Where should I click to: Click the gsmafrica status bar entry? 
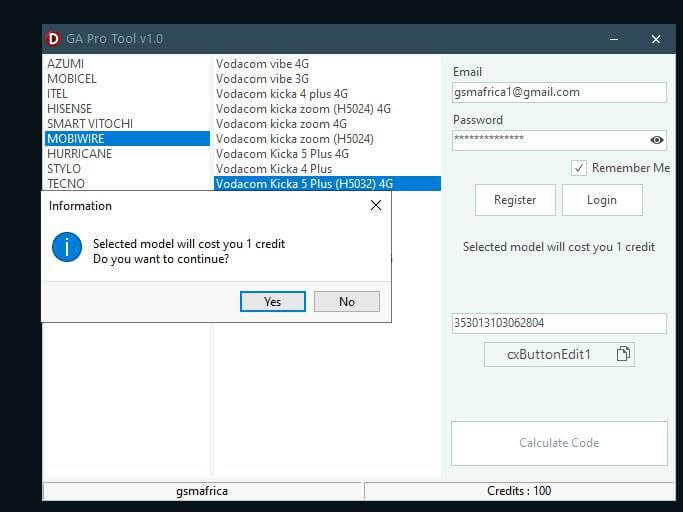coord(202,491)
